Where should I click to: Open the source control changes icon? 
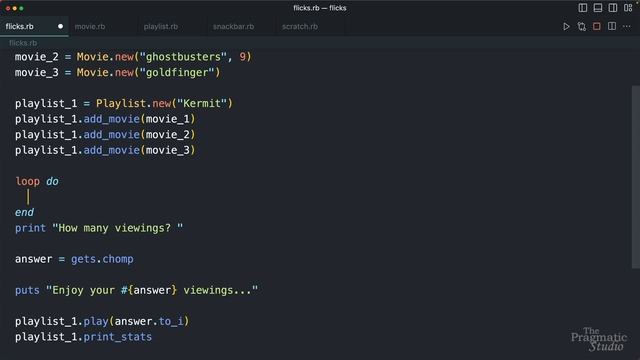[582, 27]
